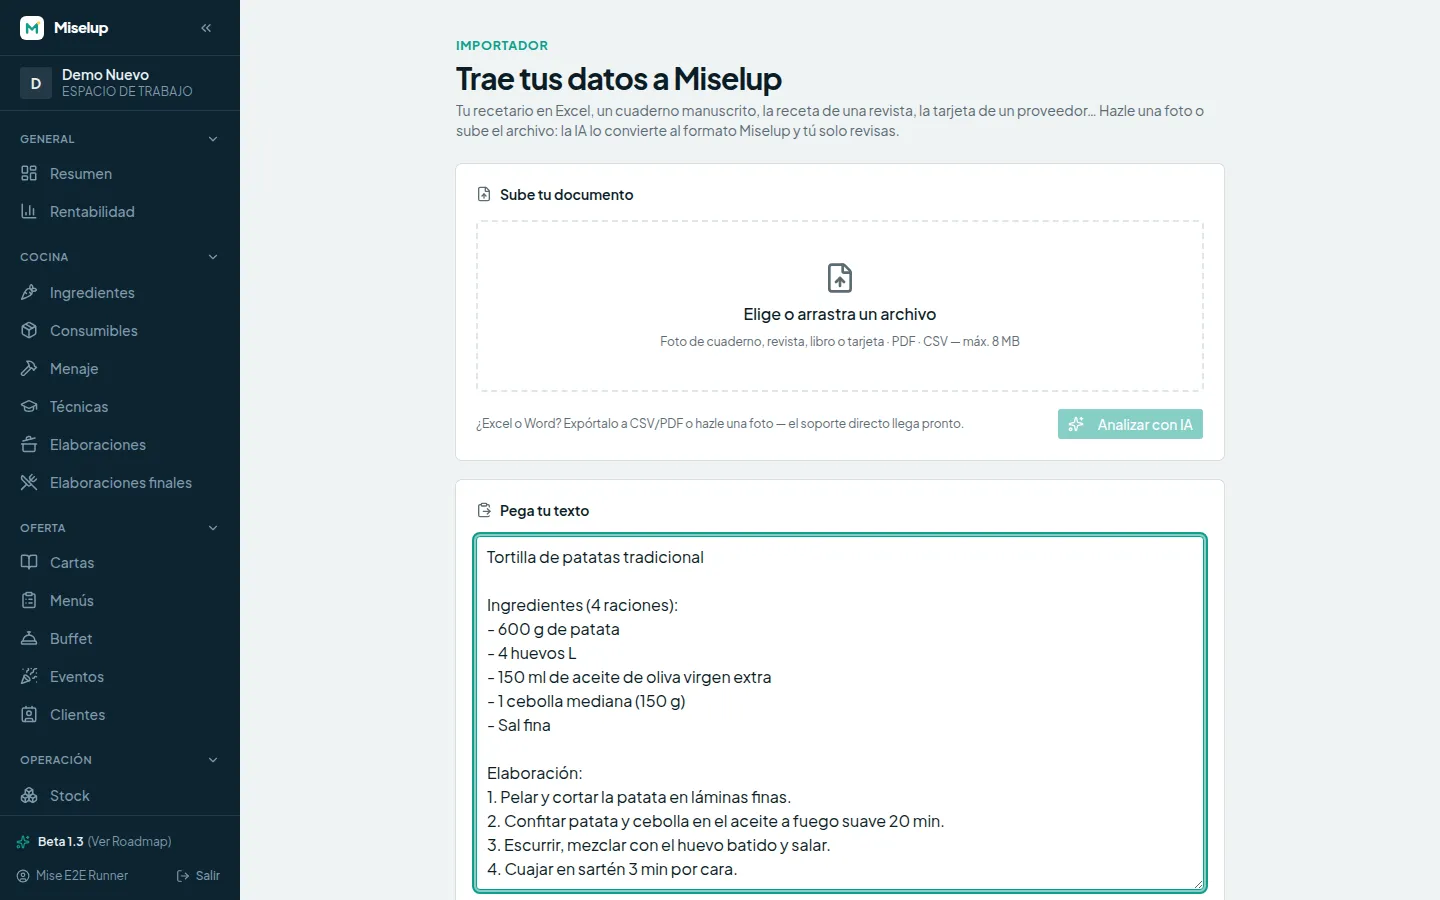The height and width of the screenshot is (900, 1440).
Task: Click the paste icon beside Pega tu texto
Action: [484, 510]
